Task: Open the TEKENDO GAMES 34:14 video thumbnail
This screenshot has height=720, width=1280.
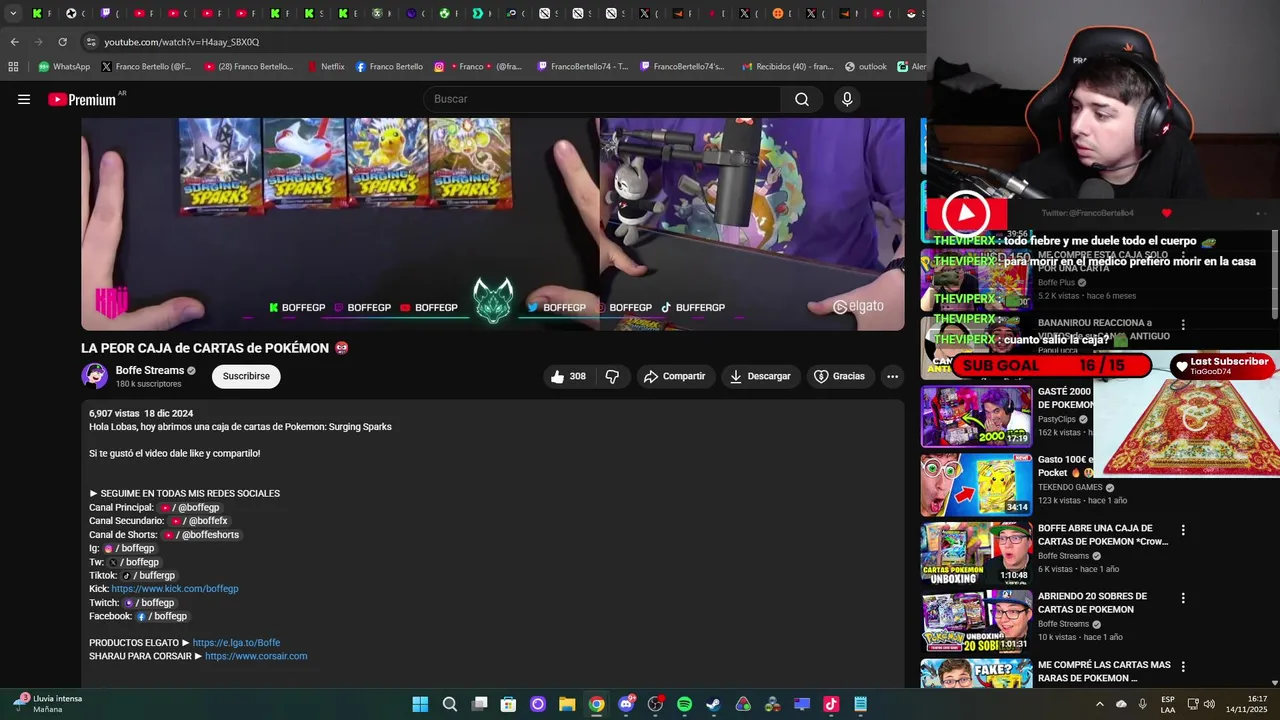Action: click(x=976, y=485)
